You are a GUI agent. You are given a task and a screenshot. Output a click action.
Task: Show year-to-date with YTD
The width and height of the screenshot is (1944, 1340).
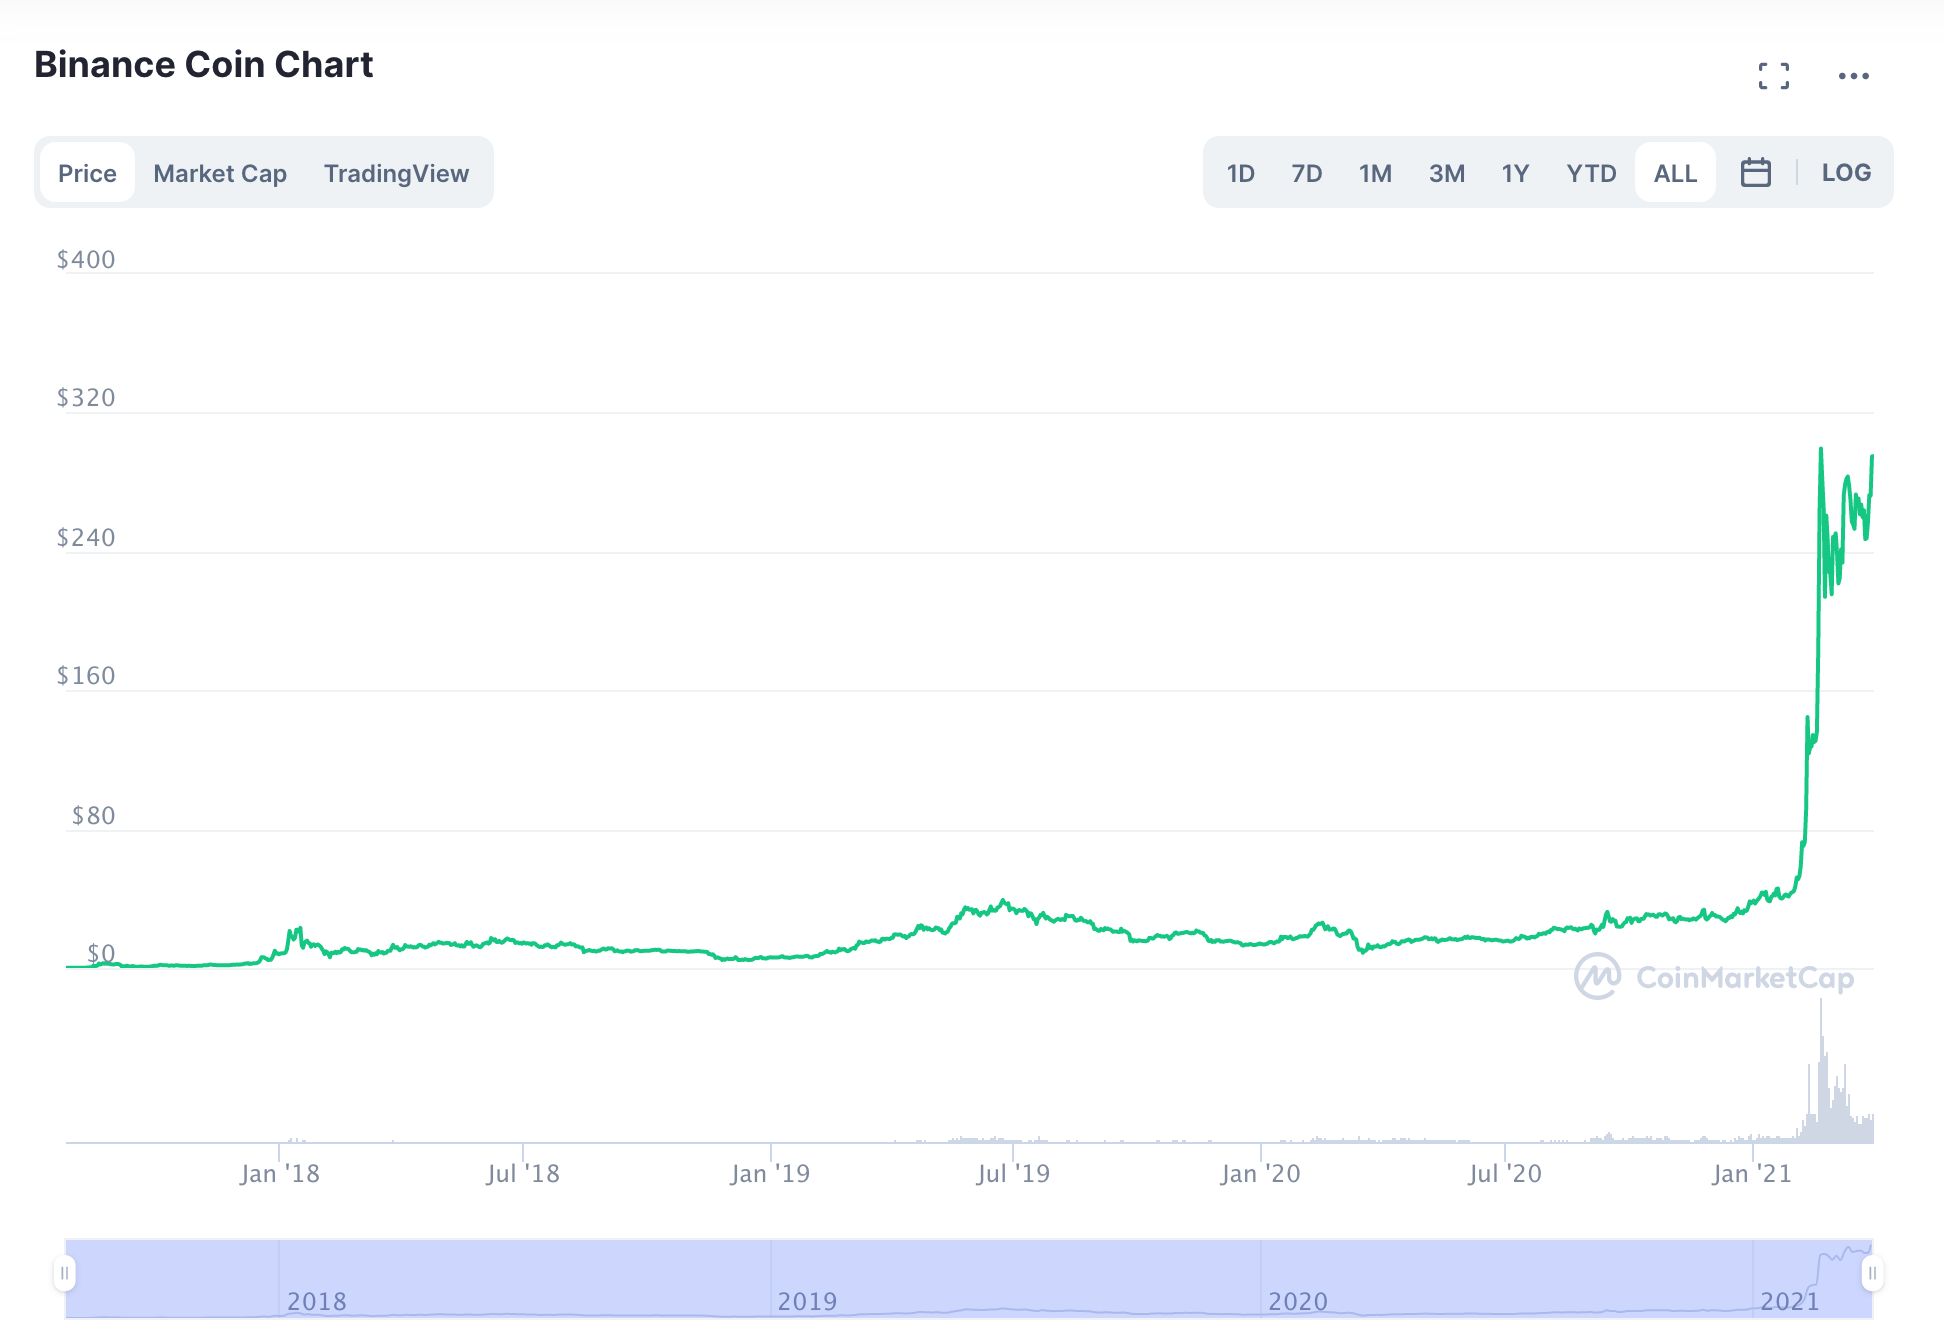pyautogui.click(x=1591, y=173)
